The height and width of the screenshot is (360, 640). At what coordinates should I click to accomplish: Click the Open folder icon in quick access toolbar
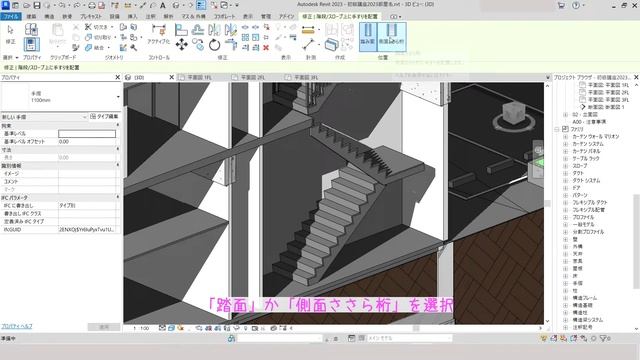coord(26,6)
